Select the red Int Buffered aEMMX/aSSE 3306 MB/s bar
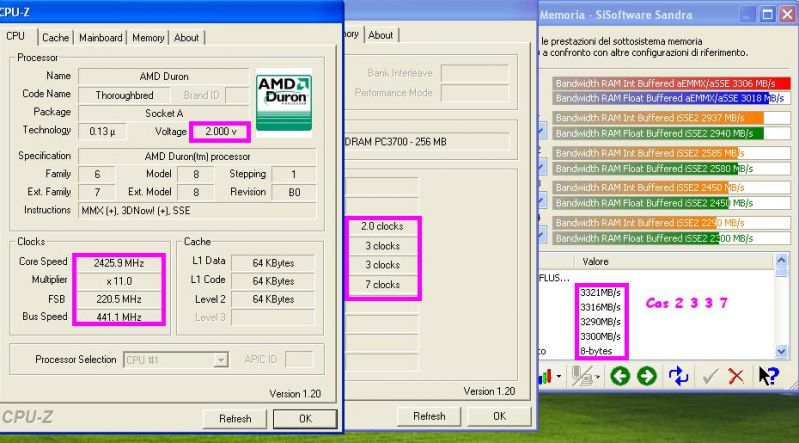This screenshot has width=799, height=443. coord(672,84)
